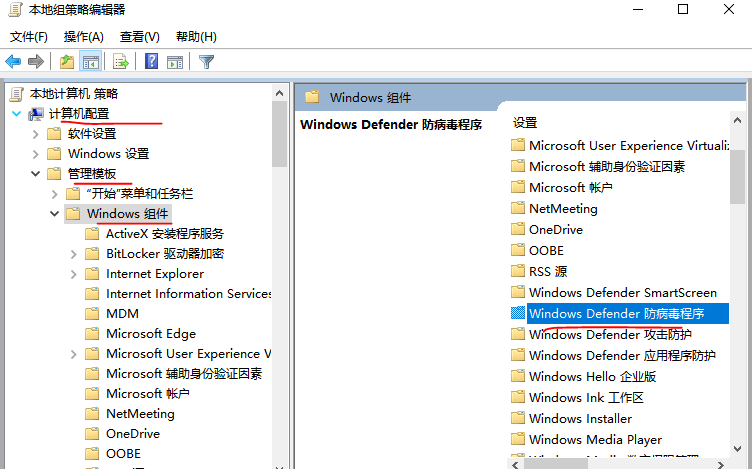Click the selected Windows Defender 防病毒程序 icon
Image resolution: width=752 pixels, height=469 pixels.
point(518,313)
